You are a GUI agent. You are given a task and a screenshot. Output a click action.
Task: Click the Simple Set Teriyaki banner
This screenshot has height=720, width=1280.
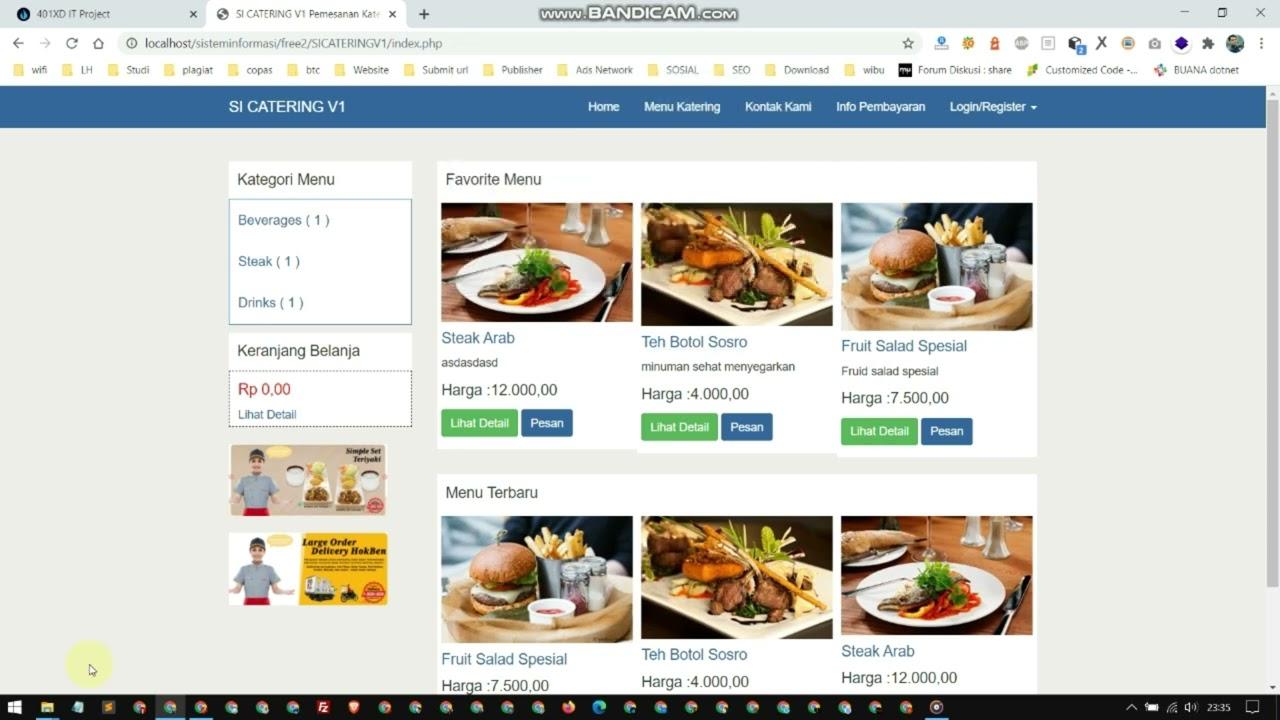pyautogui.click(x=308, y=480)
